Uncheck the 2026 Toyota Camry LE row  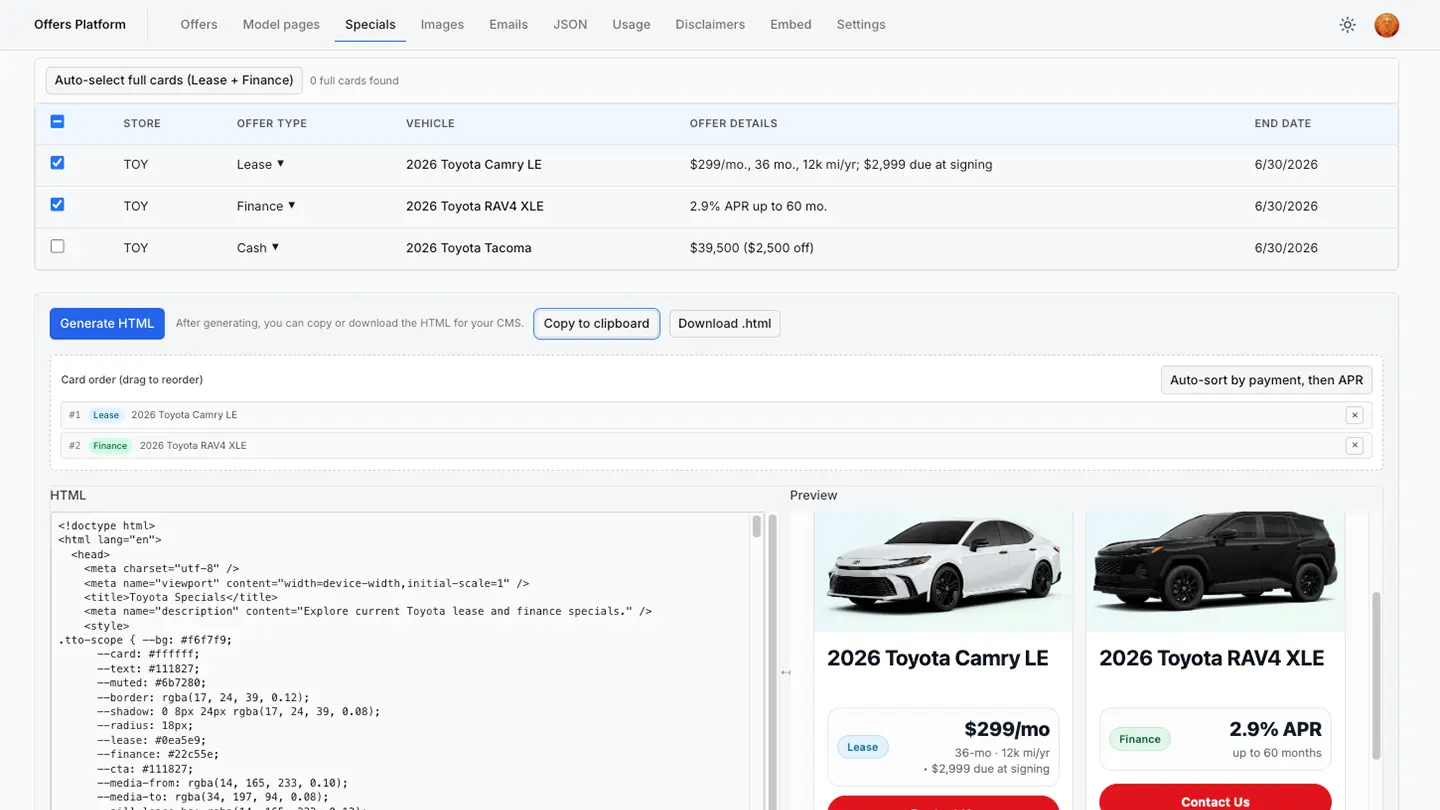(57, 163)
